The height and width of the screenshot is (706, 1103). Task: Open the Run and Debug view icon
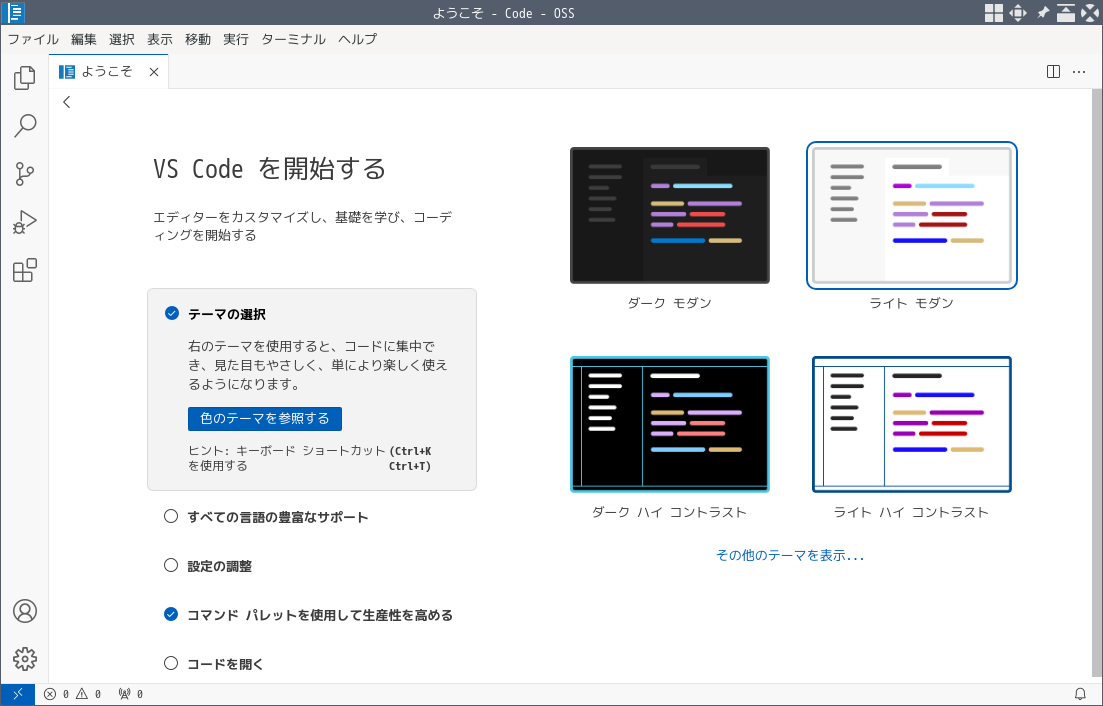25,222
